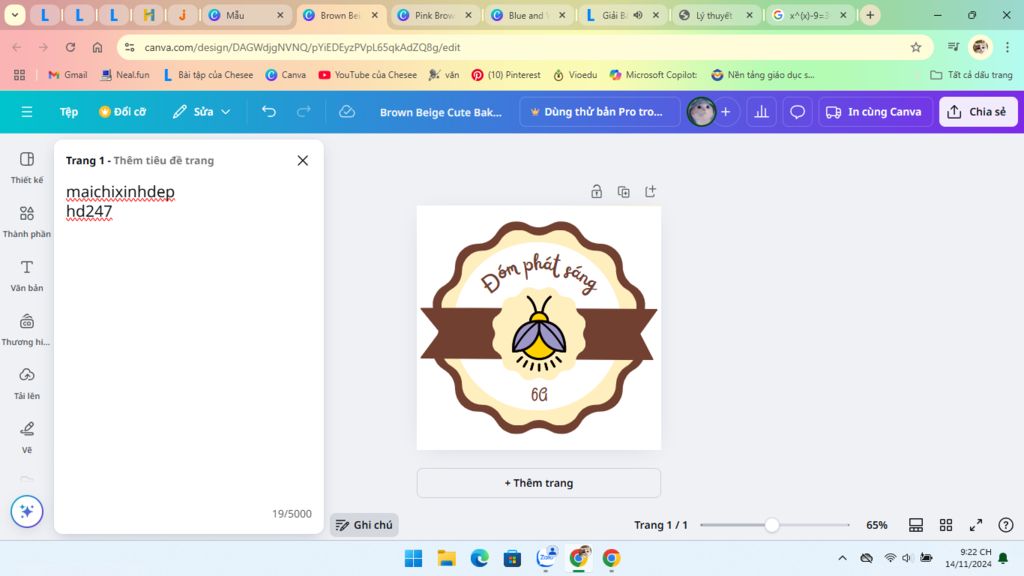The width and height of the screenshot is (1024, 576).
Task: Check the cloud save status icon
Action: pos(347,112)
